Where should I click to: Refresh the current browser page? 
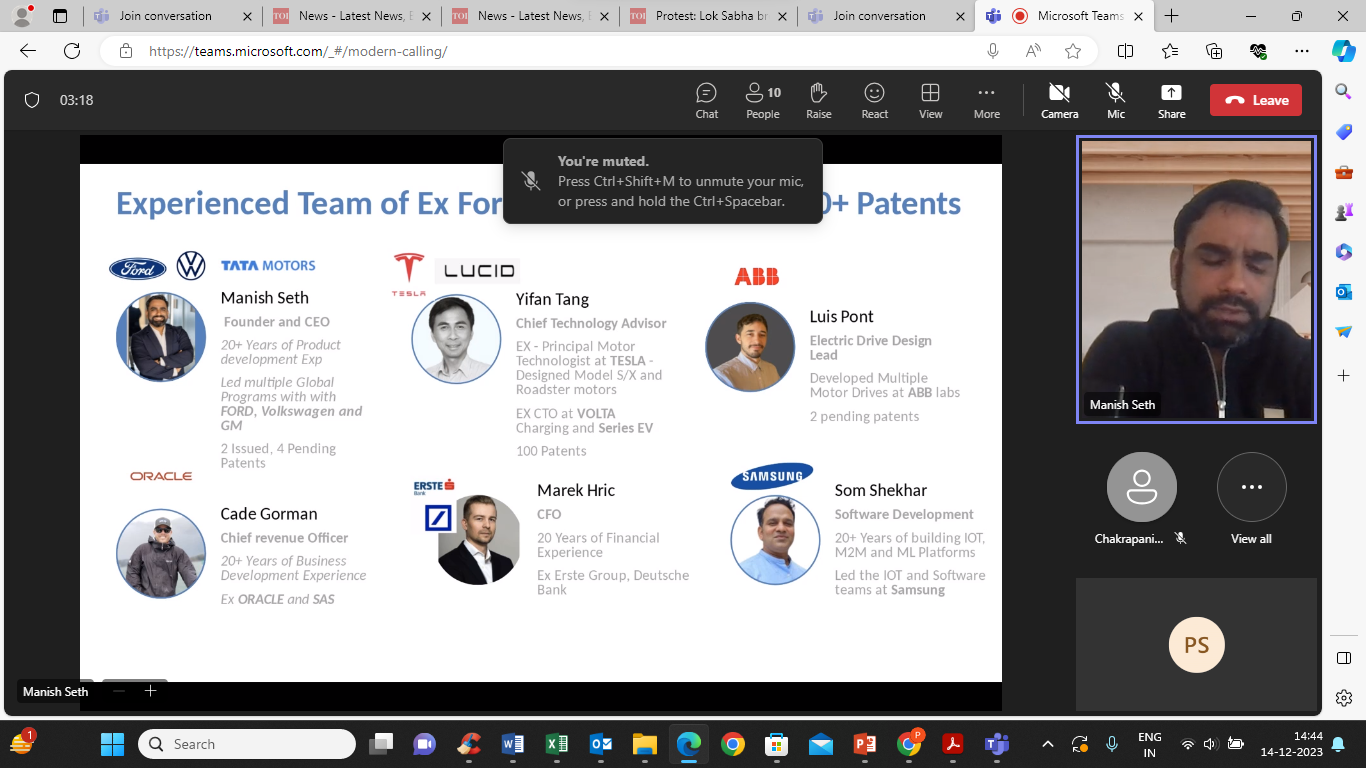(72, 51)
